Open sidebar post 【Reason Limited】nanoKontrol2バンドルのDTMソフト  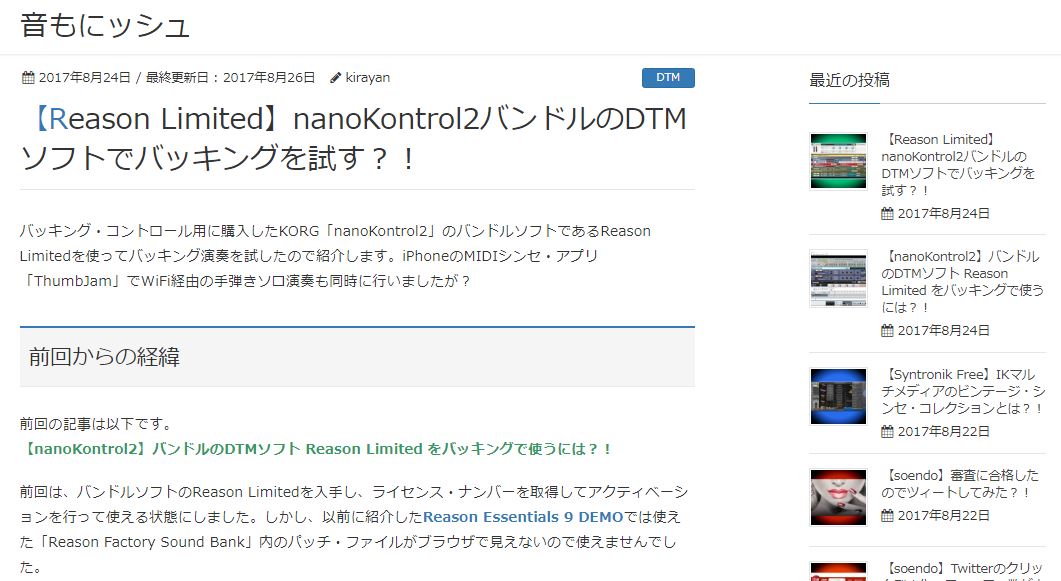958,165
